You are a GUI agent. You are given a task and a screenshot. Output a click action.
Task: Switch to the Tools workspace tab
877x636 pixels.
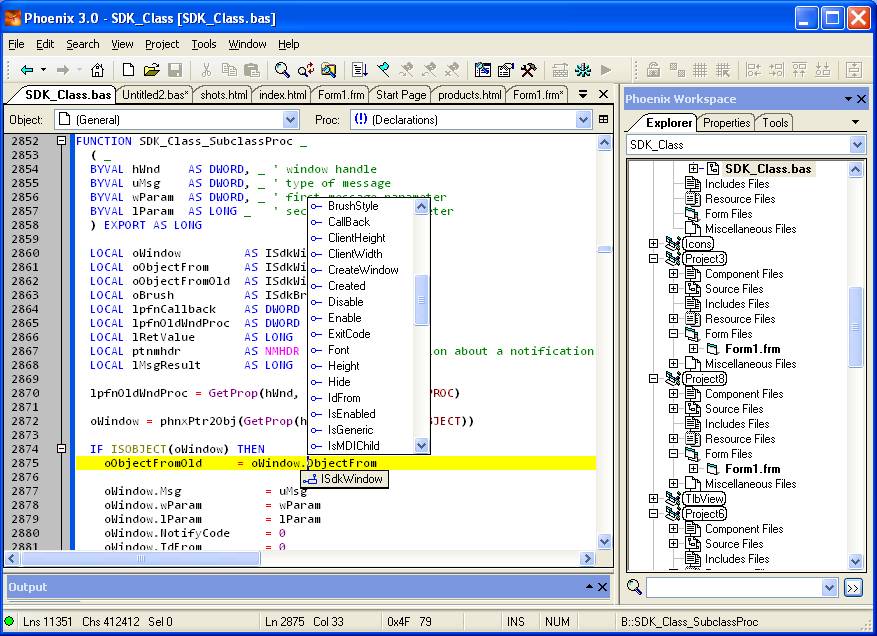coord(775,123)
